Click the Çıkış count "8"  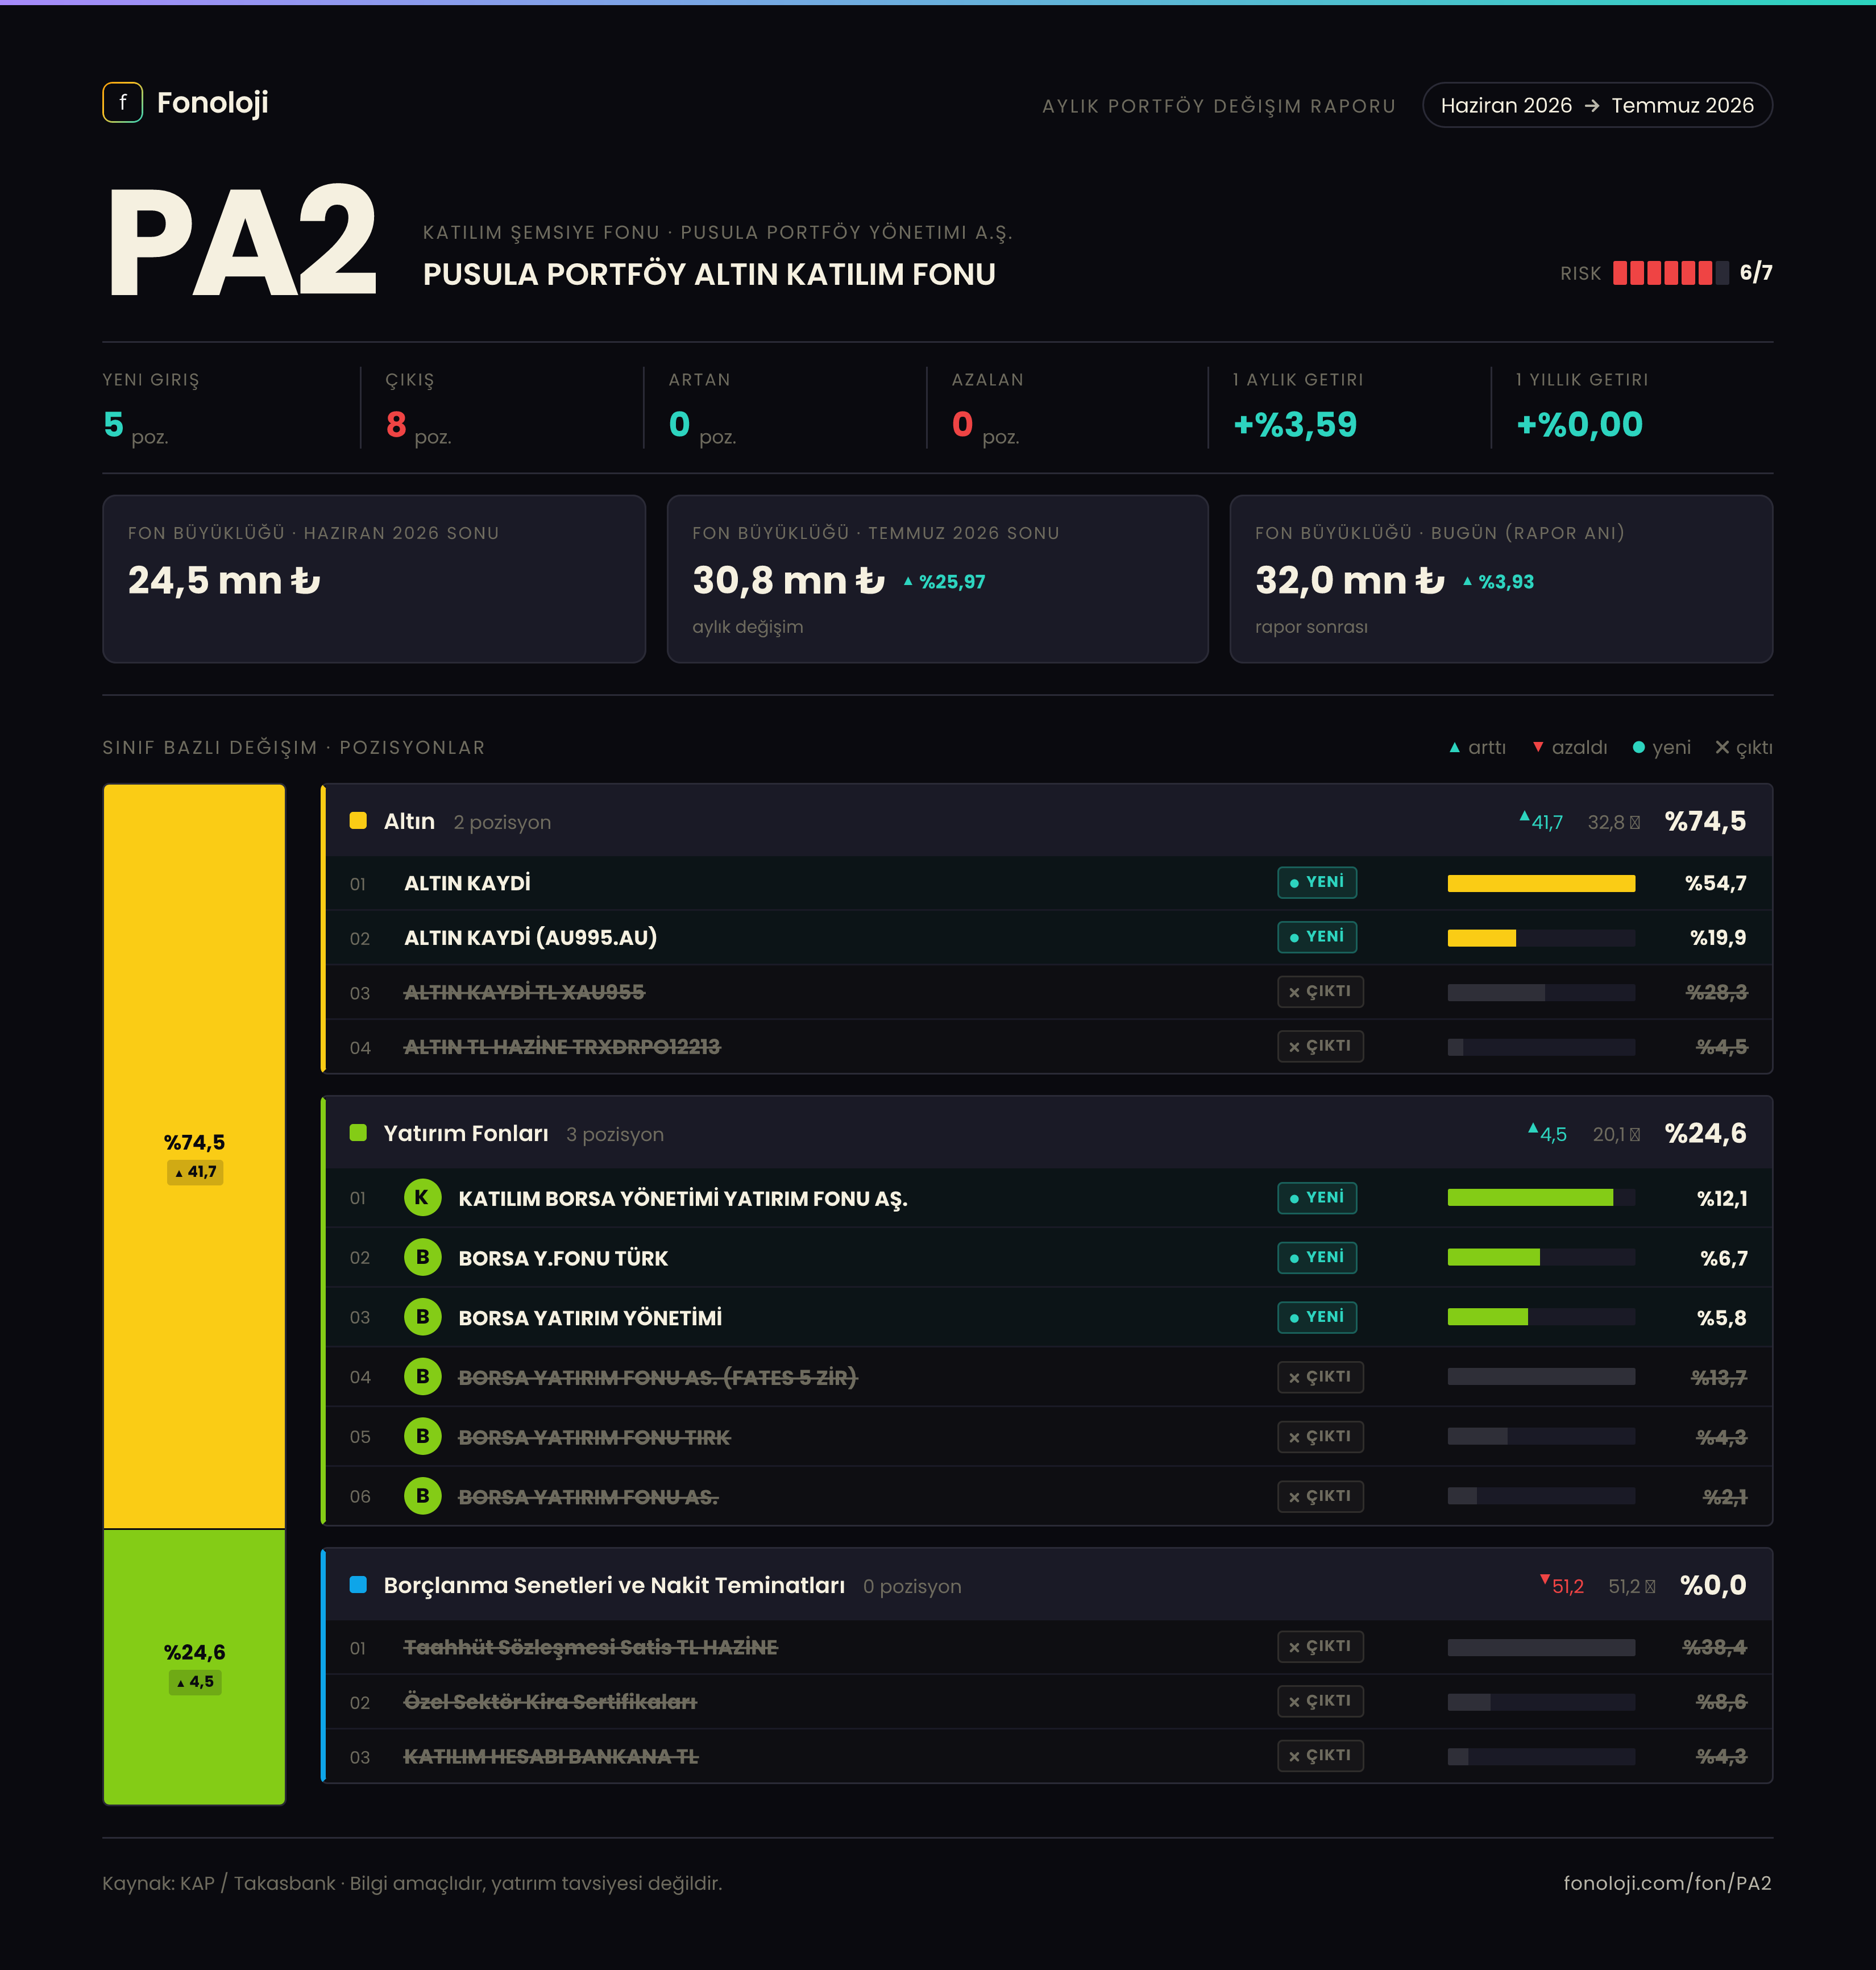pos(396,425)
